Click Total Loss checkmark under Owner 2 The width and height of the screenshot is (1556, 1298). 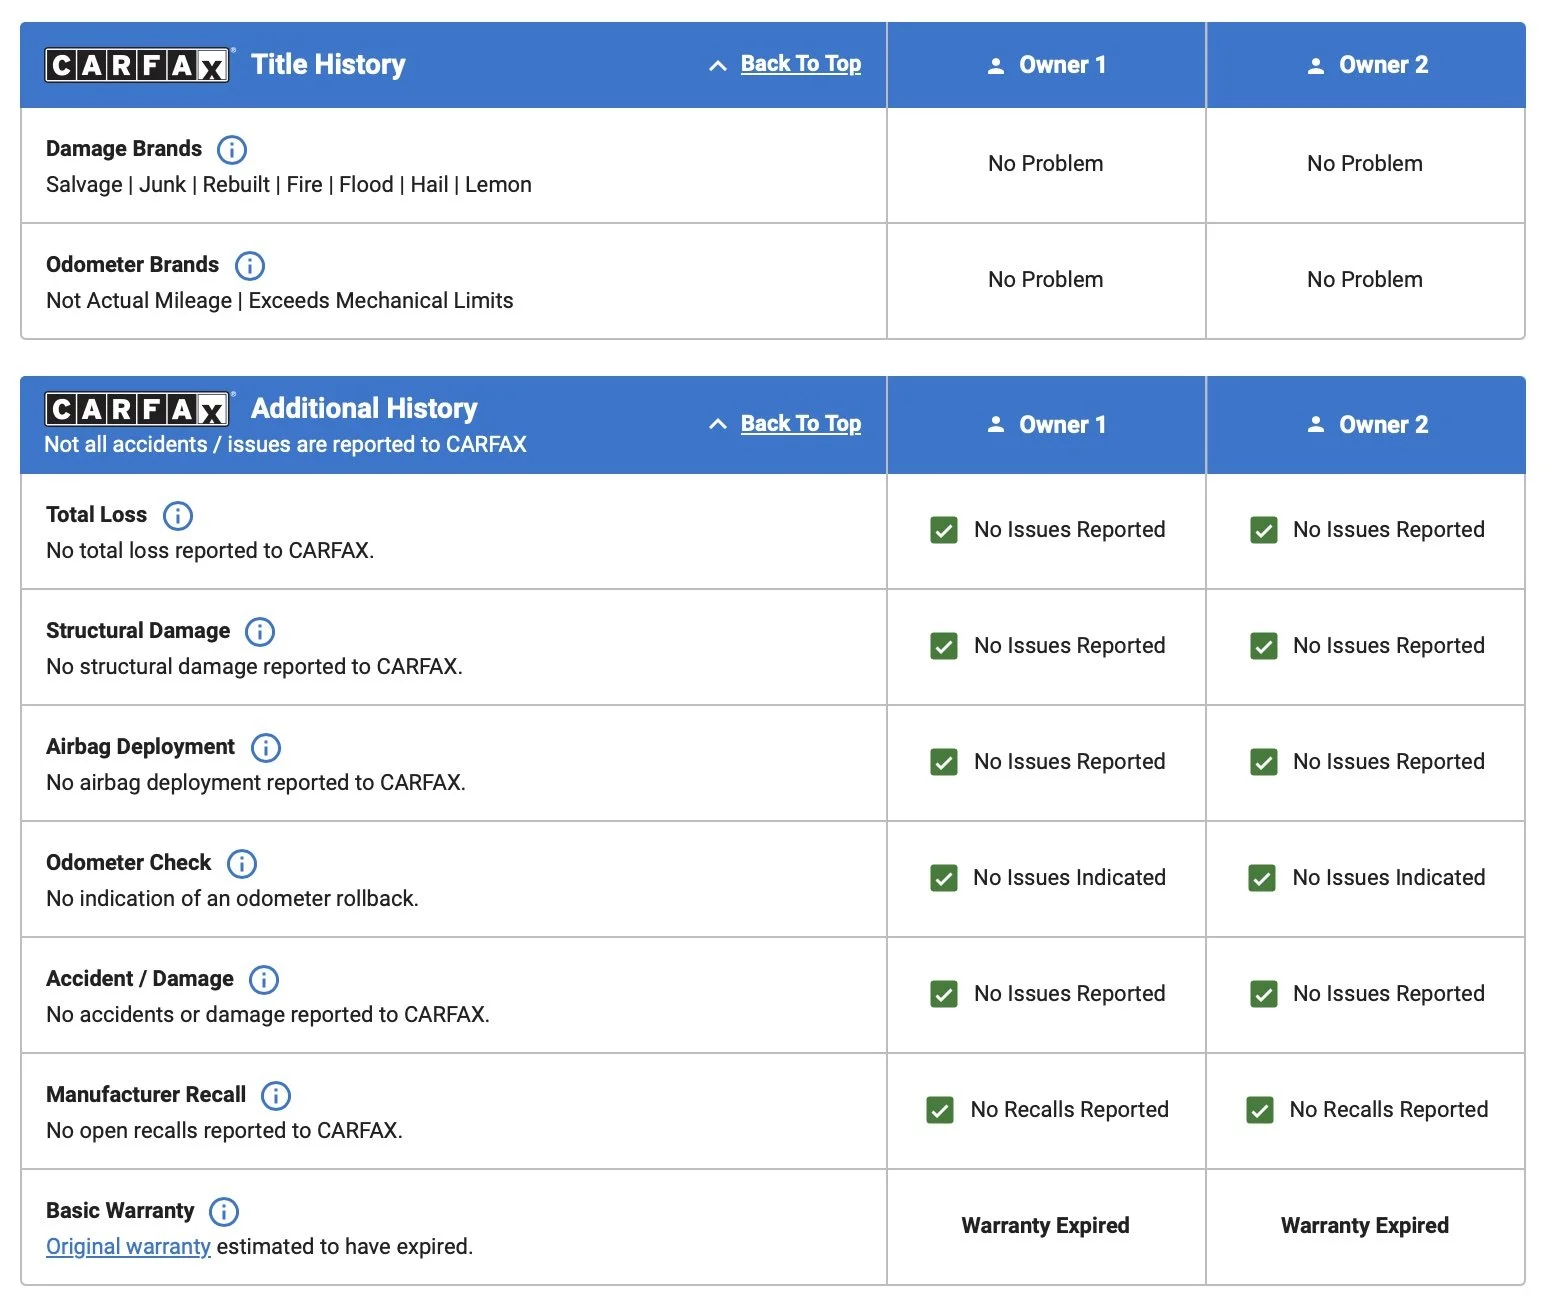click(1264, 530)
